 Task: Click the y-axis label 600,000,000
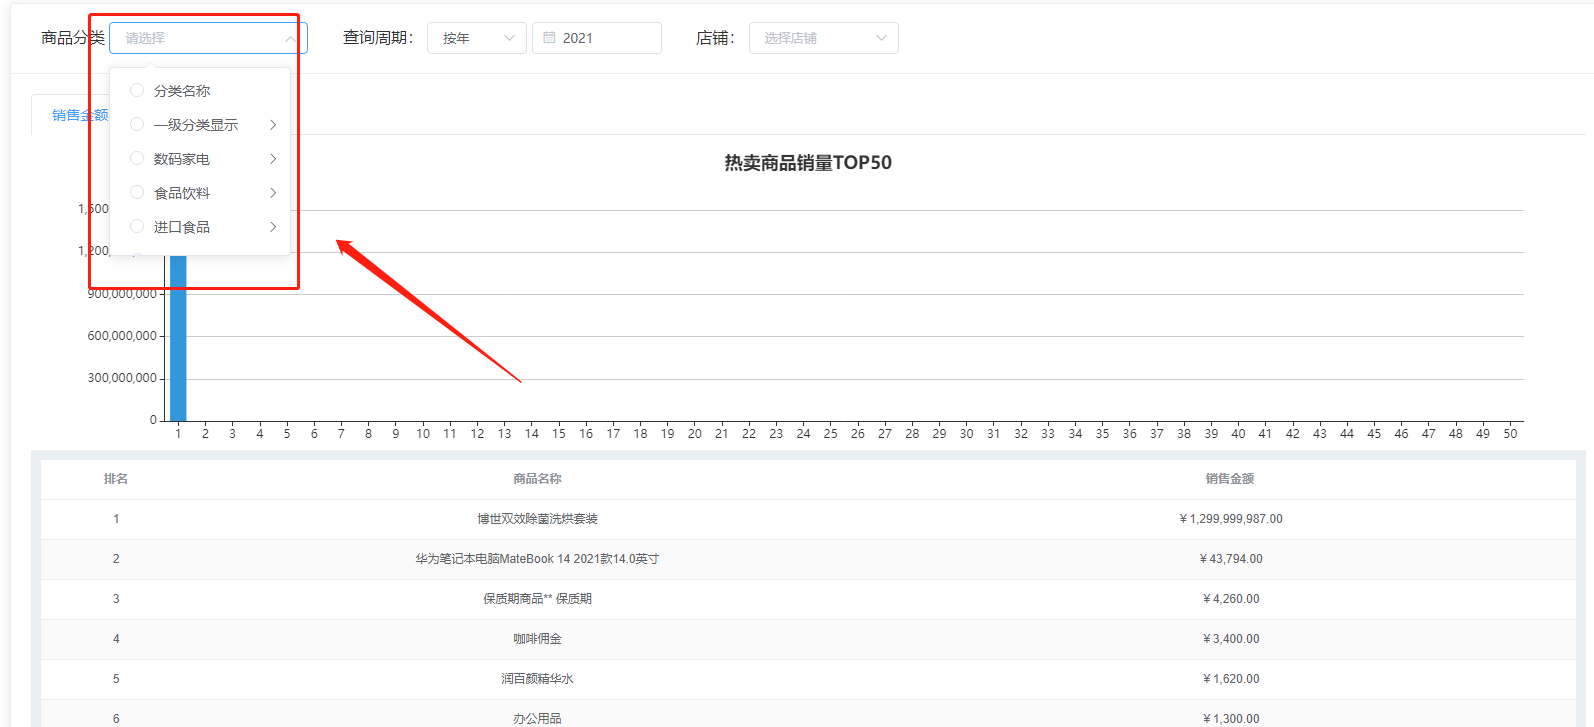tap(122, 336)
